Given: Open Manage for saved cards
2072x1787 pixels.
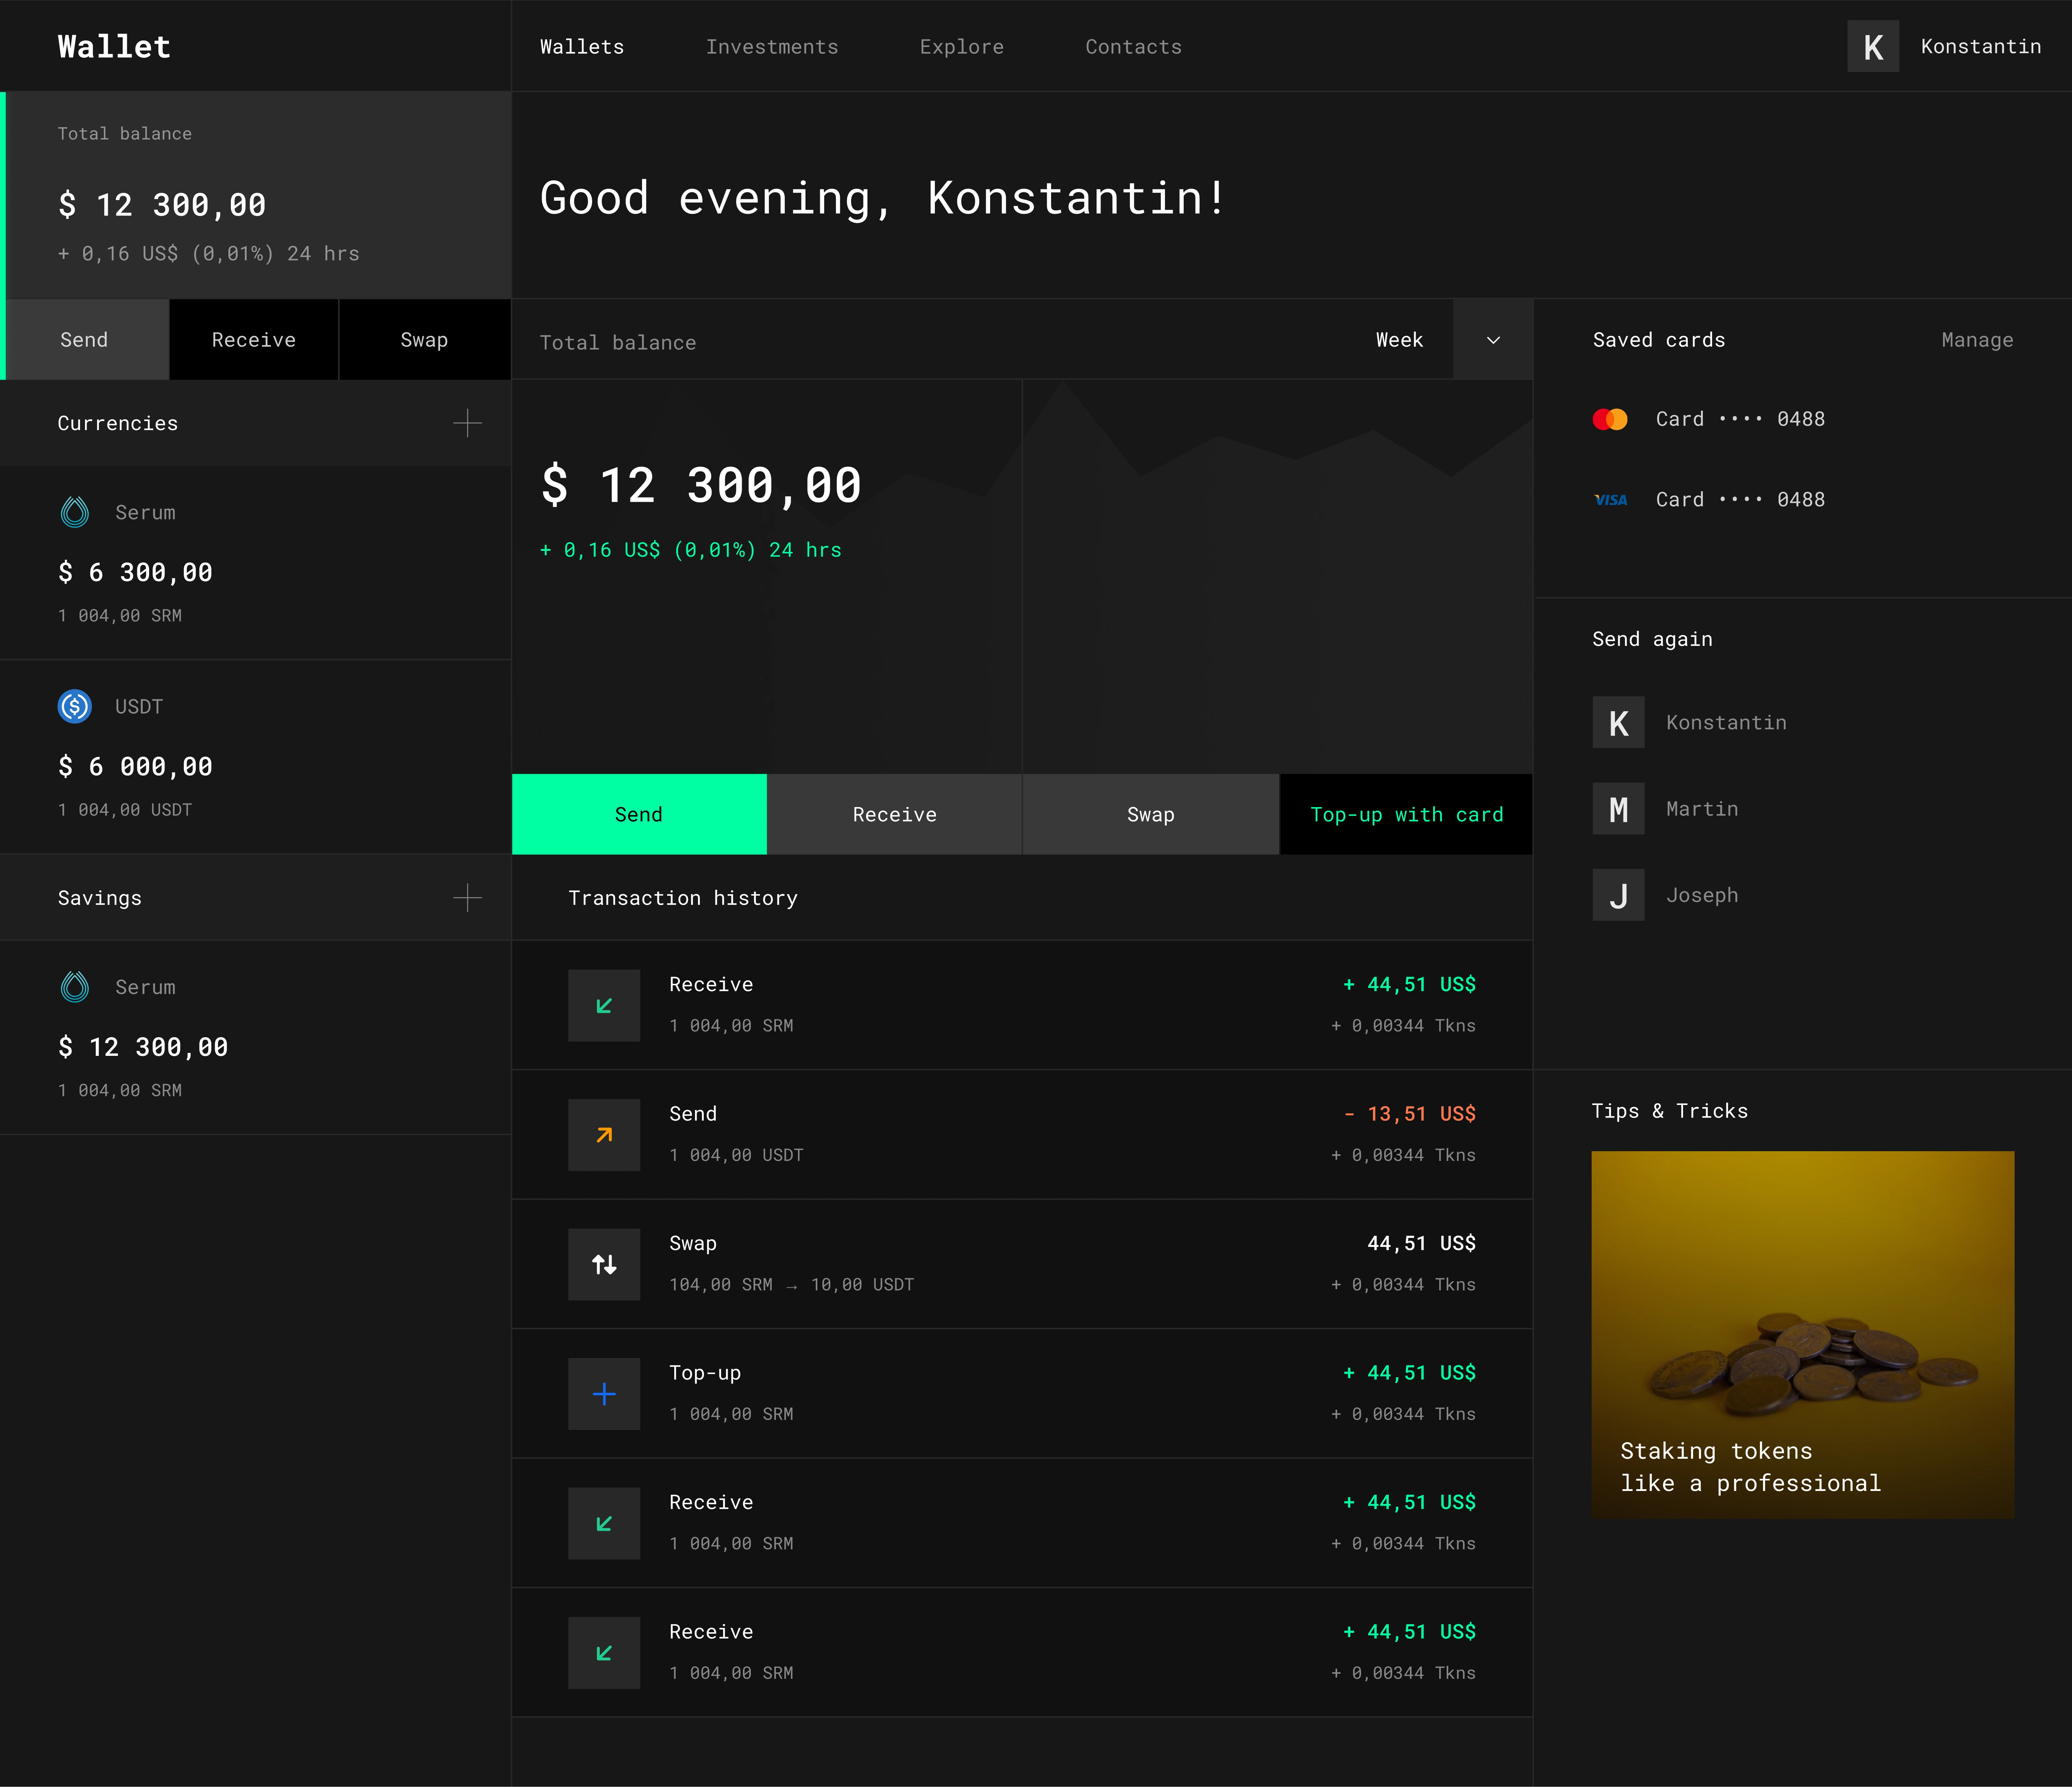Looking at the screenshot, I should click(x=1977, y=340).
